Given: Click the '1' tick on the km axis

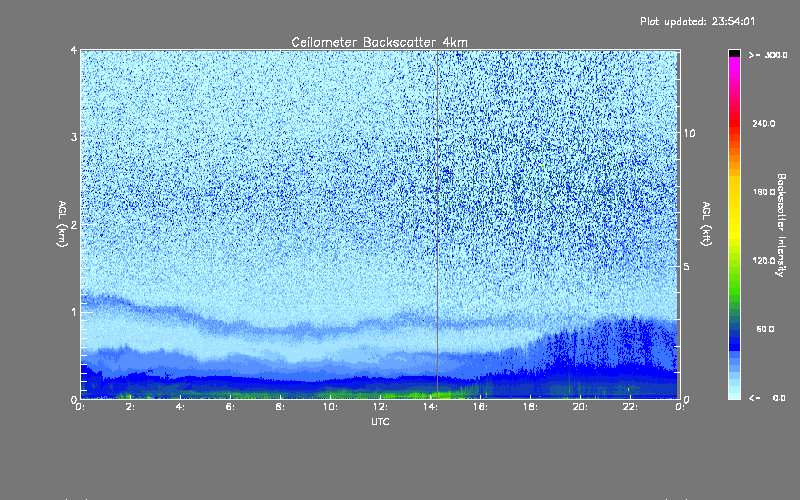Looking at the screenshot, I should coord(74,312).
